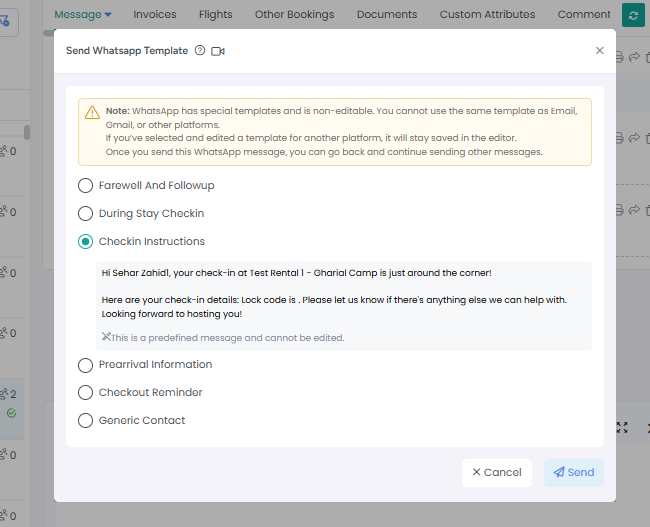
Task: Click the green refresh button
Action: point(633,15)
